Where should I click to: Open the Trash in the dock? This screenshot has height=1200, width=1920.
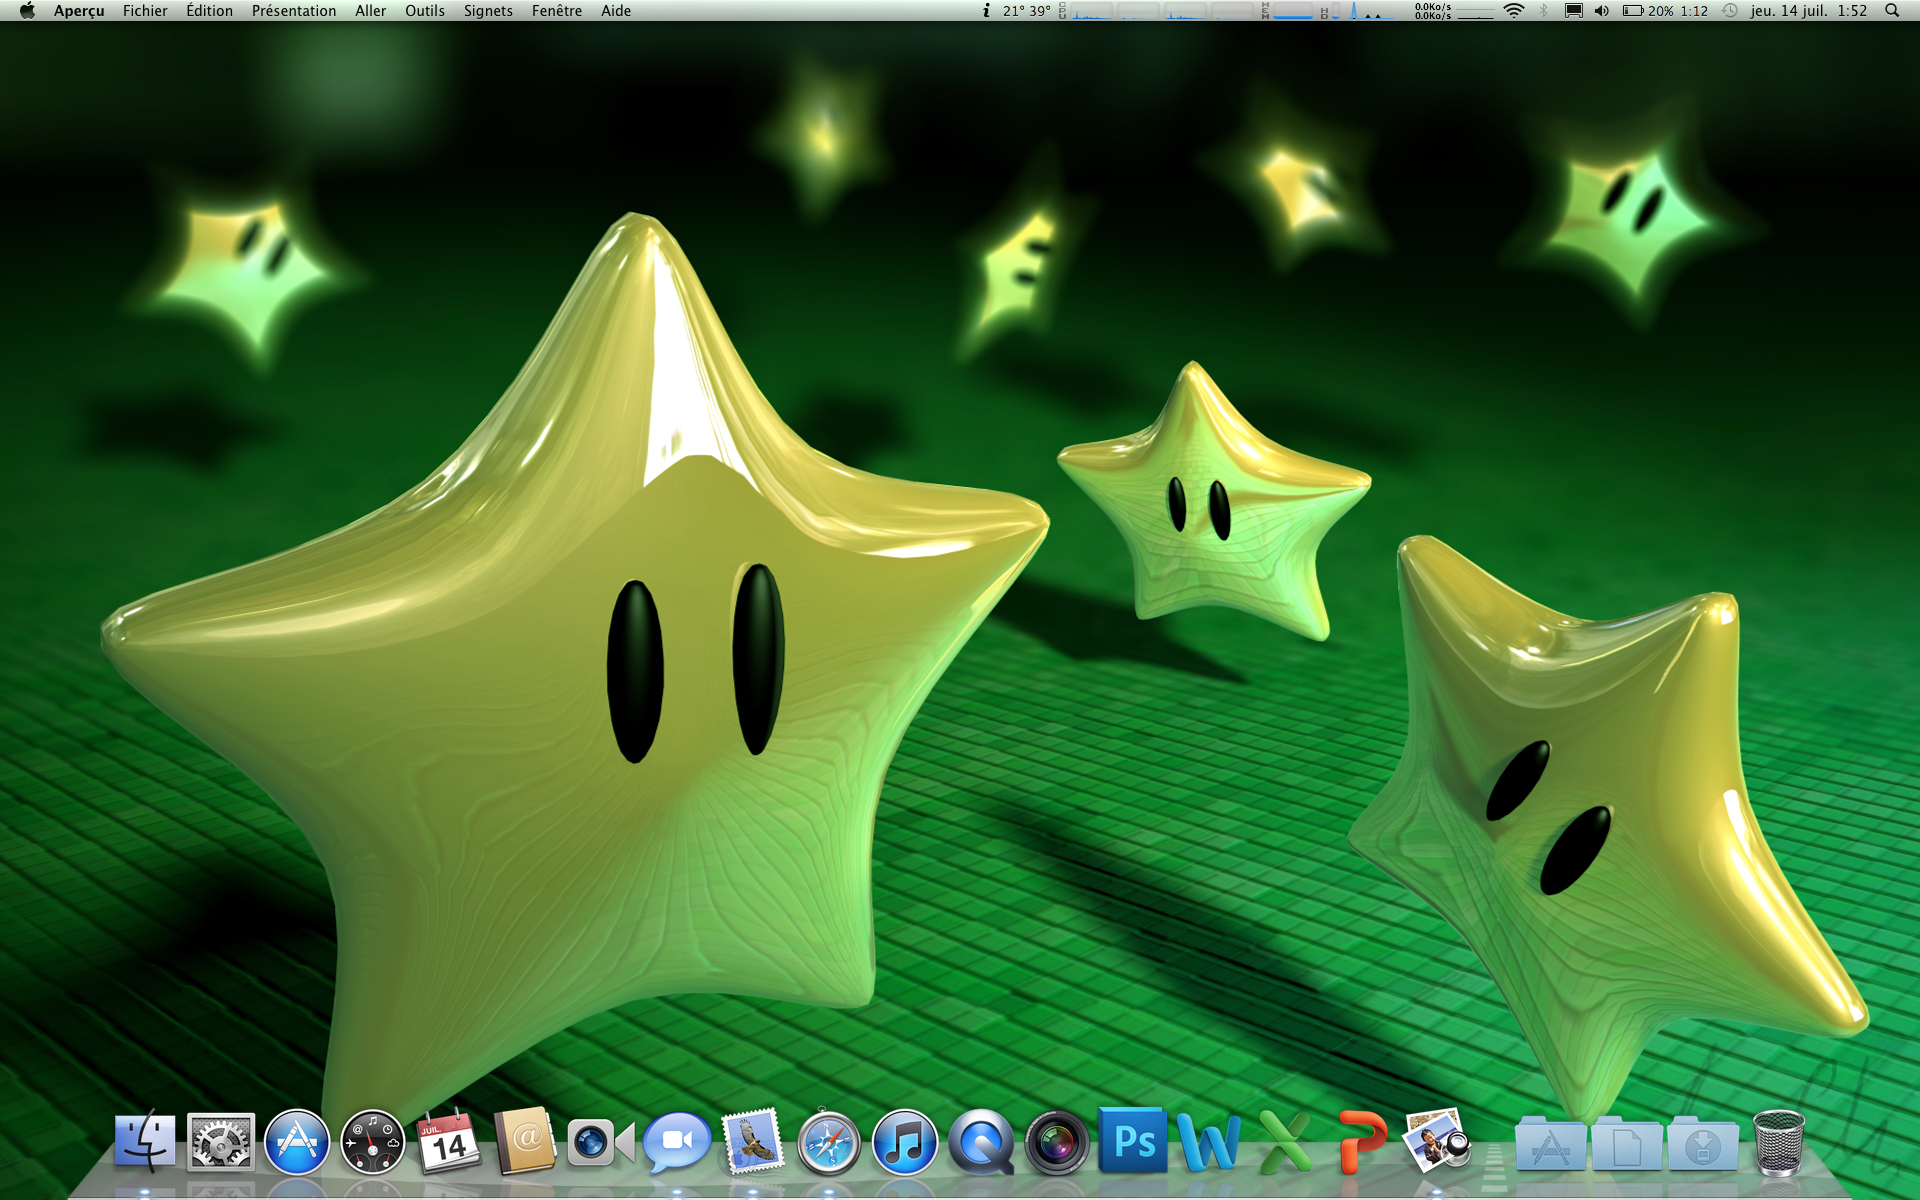(x=1779, y=1141)
